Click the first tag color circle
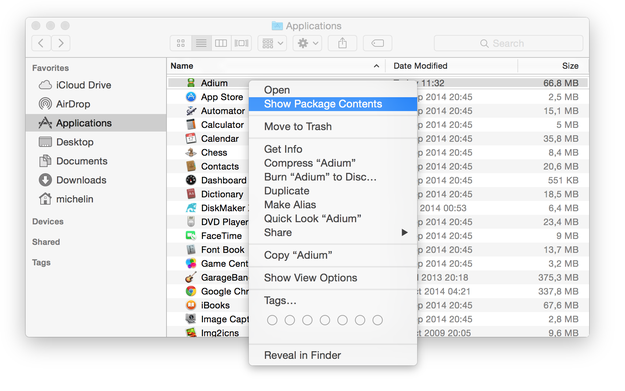625x391 pixels. [272, 320]
